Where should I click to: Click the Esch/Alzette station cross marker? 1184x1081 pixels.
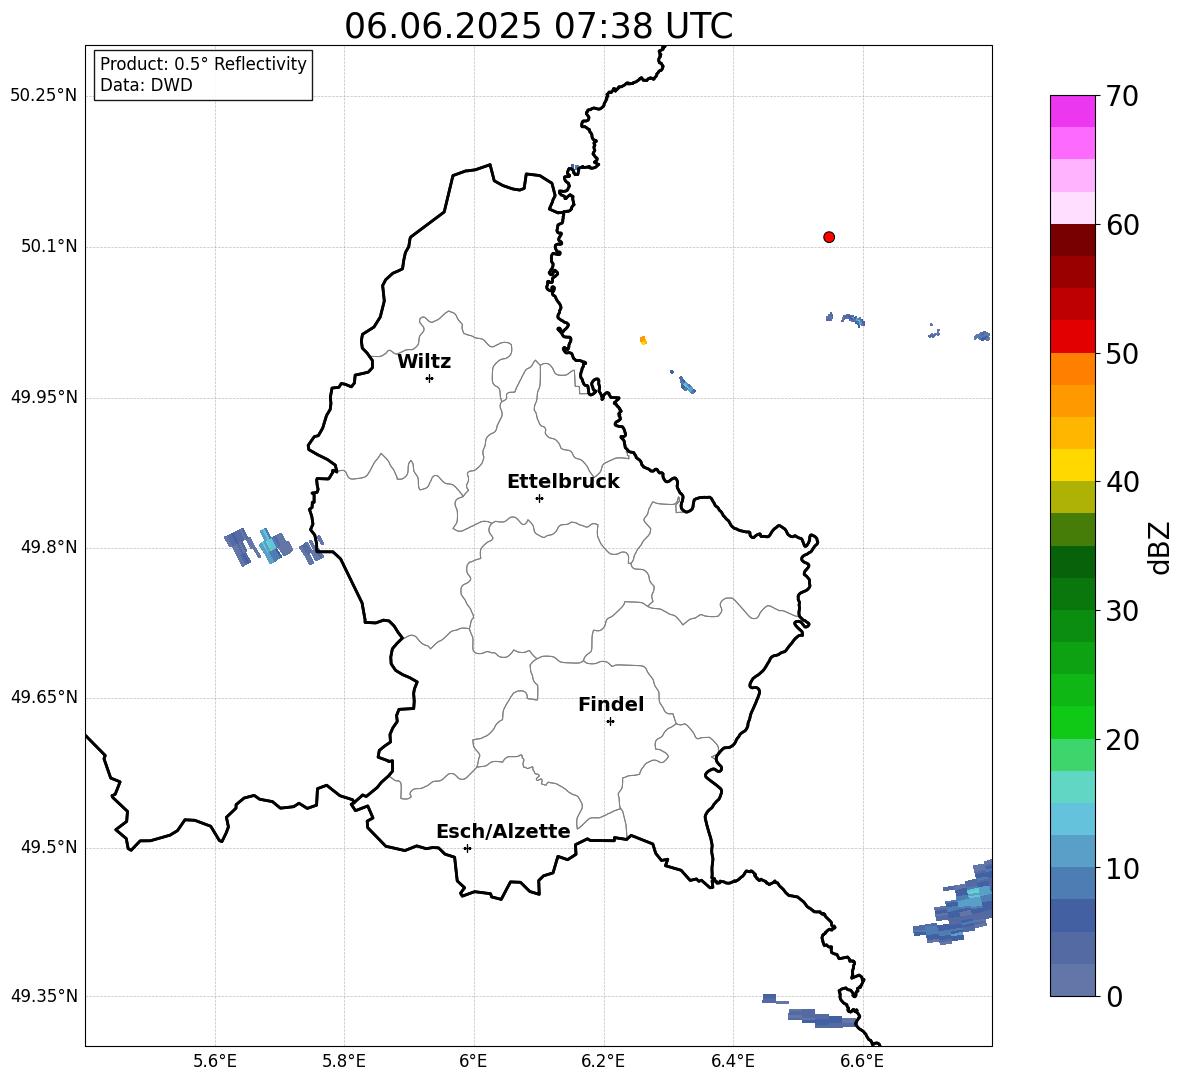467,848
